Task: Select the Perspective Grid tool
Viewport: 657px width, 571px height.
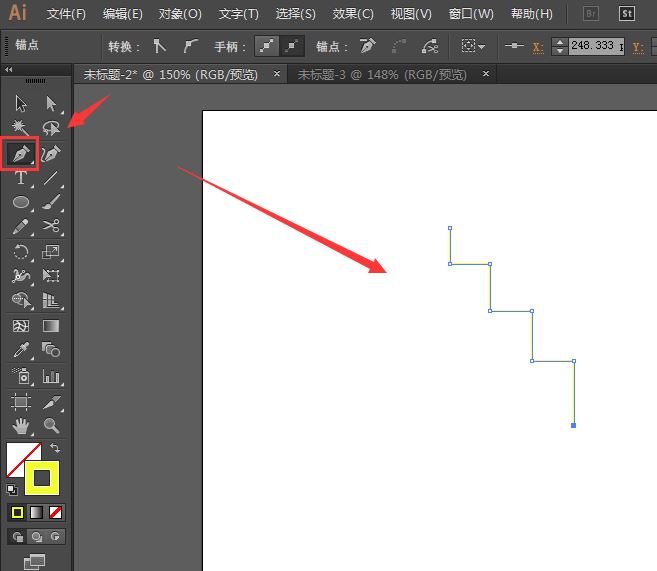Action: click(x=51, y=300)
